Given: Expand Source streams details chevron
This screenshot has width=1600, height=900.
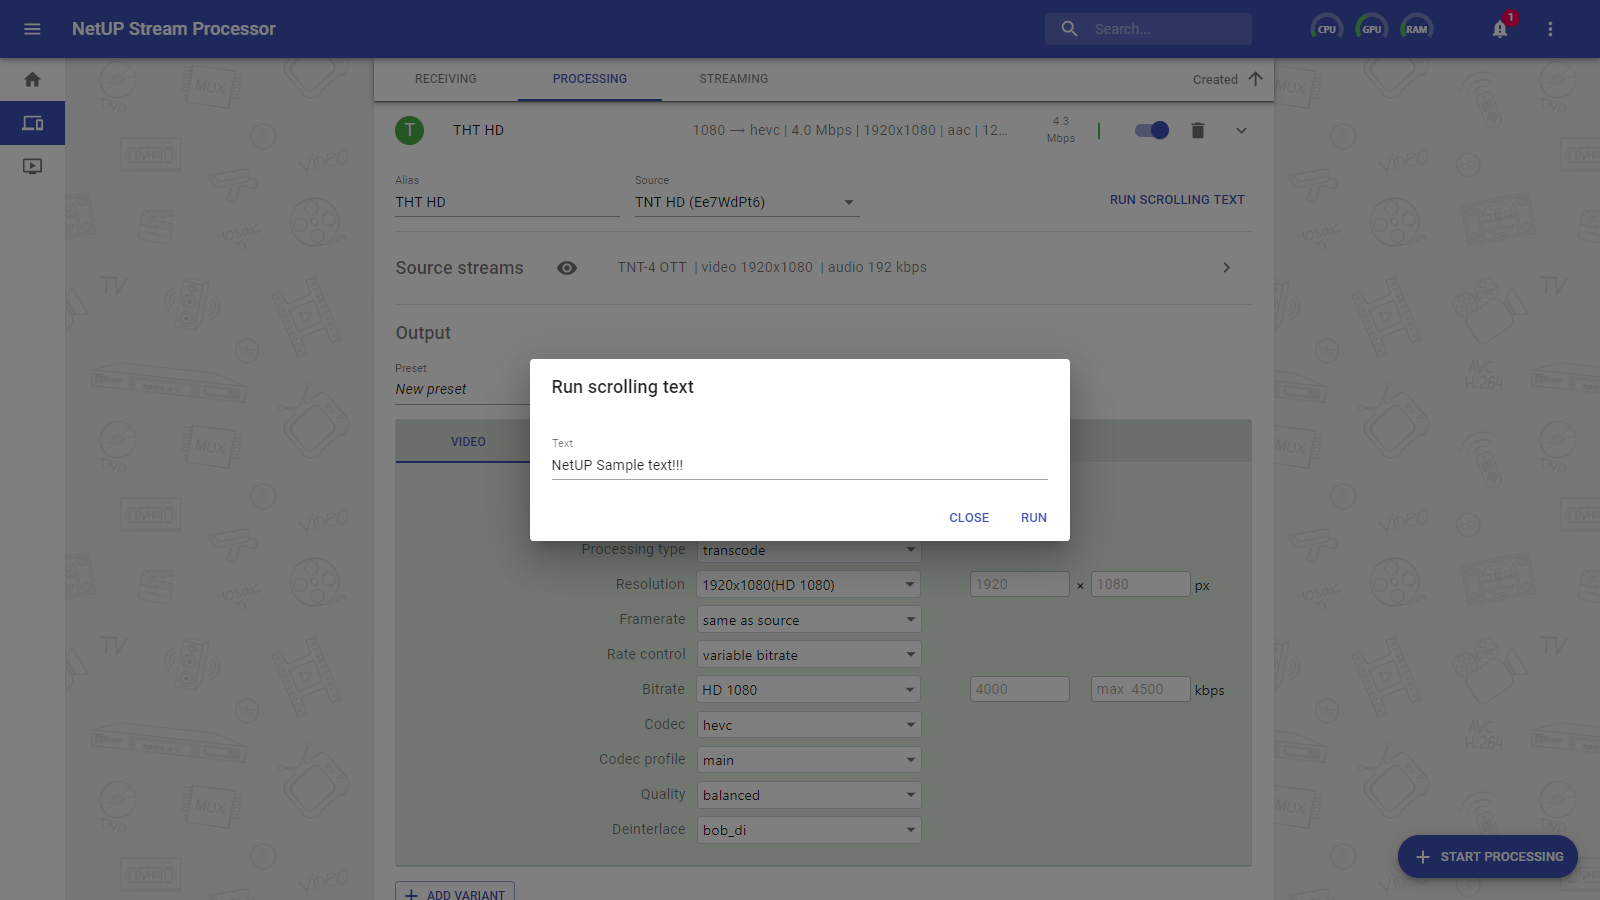Looking at the screenshot, I should pyautogui.click(x=1227, y=268).
